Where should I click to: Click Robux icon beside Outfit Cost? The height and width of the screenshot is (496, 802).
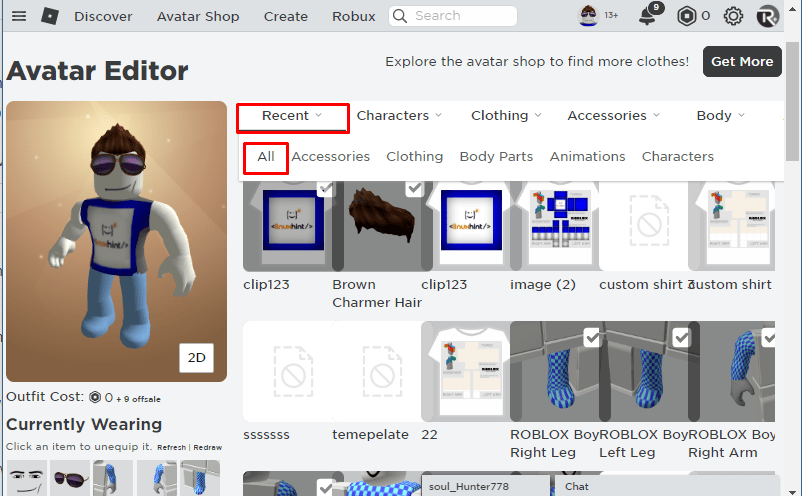click(x=95, y=397)
